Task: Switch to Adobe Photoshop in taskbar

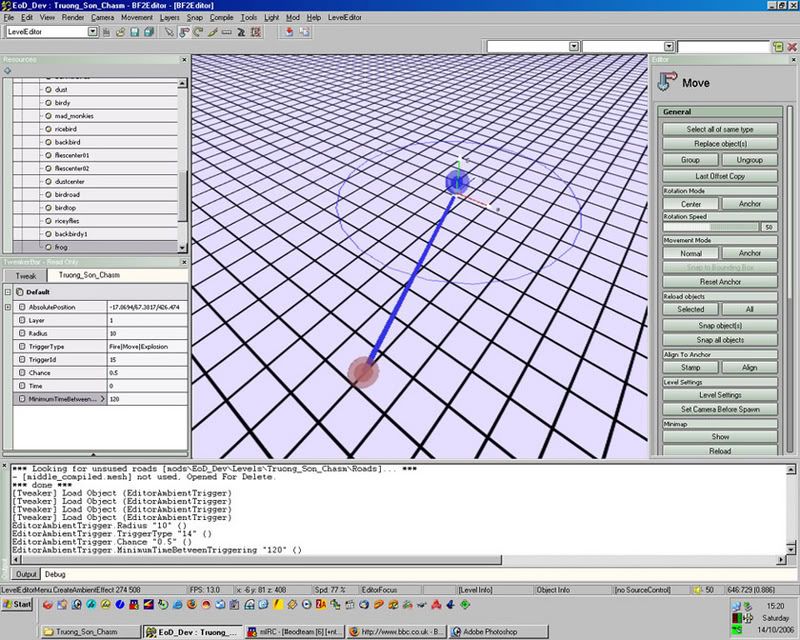Action: point(498,632)
